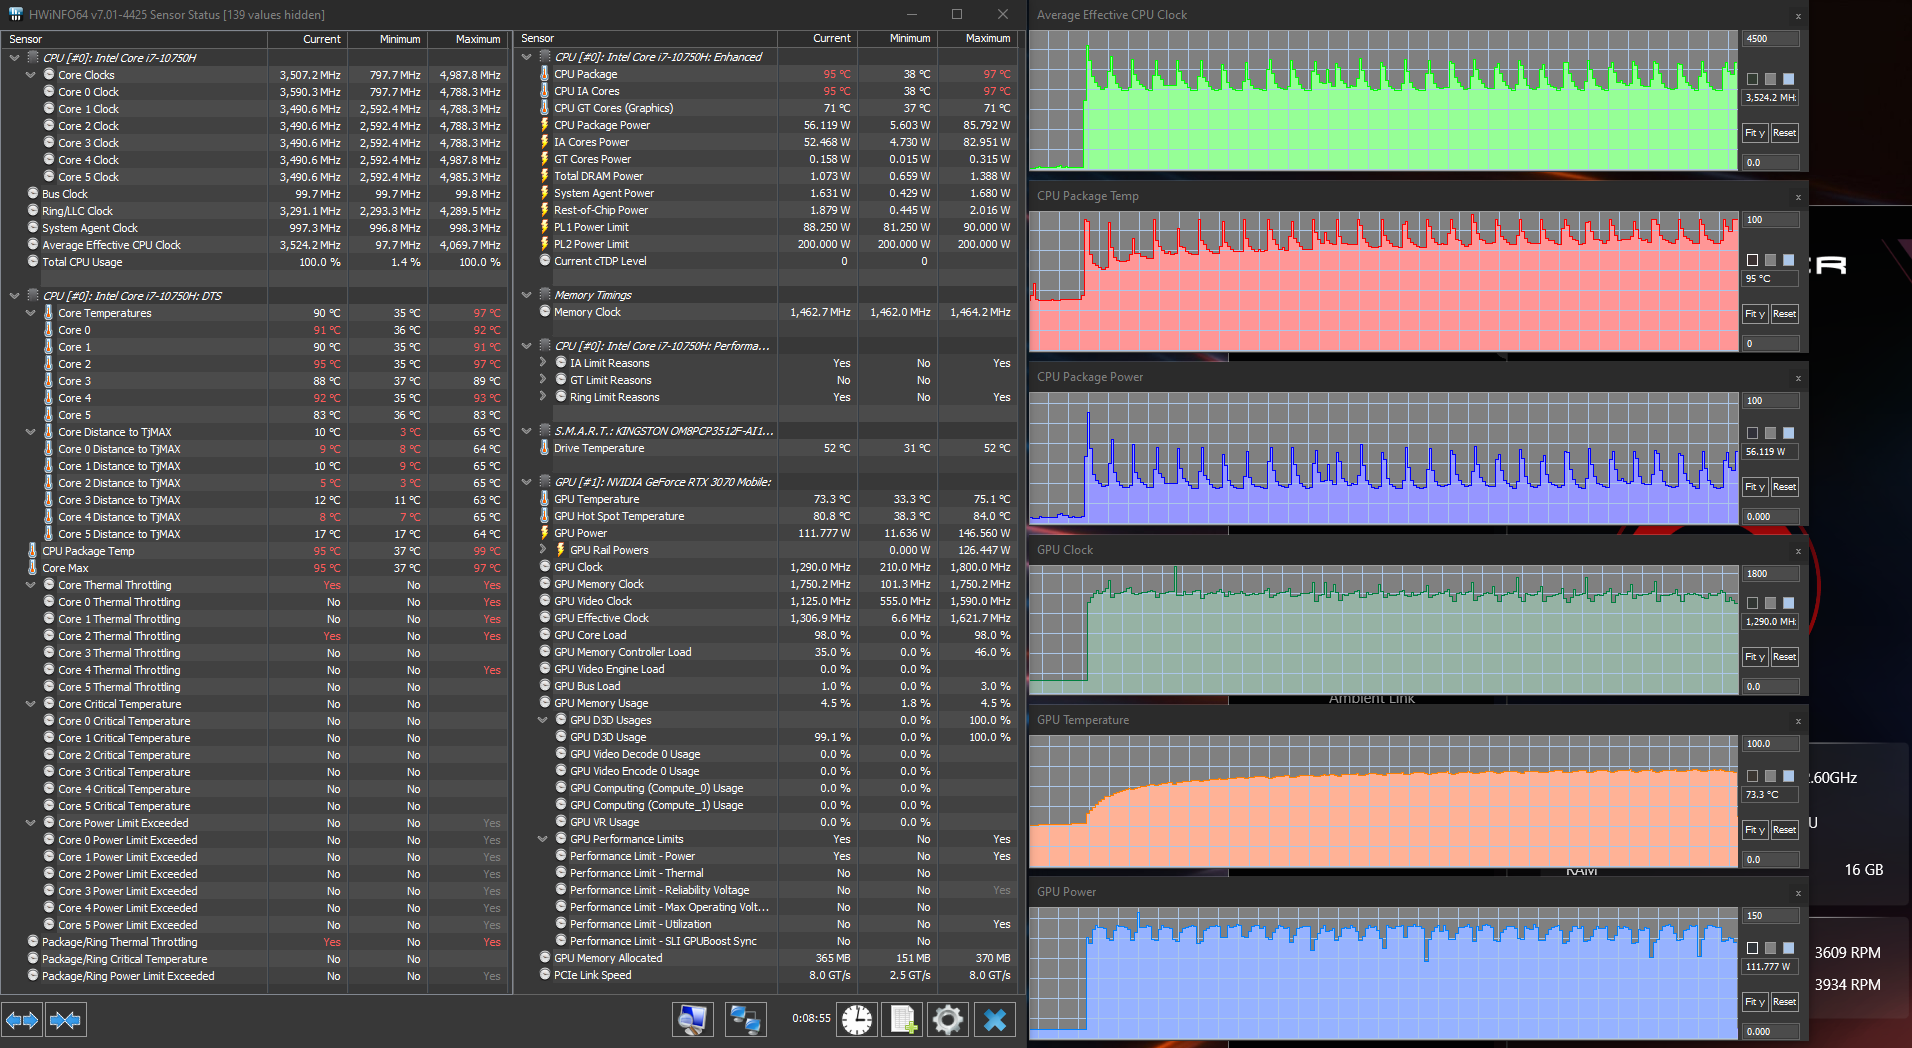Expand the IA Limit Reasons row
The image size is (1912, 1048).
(x=543, y=363)
